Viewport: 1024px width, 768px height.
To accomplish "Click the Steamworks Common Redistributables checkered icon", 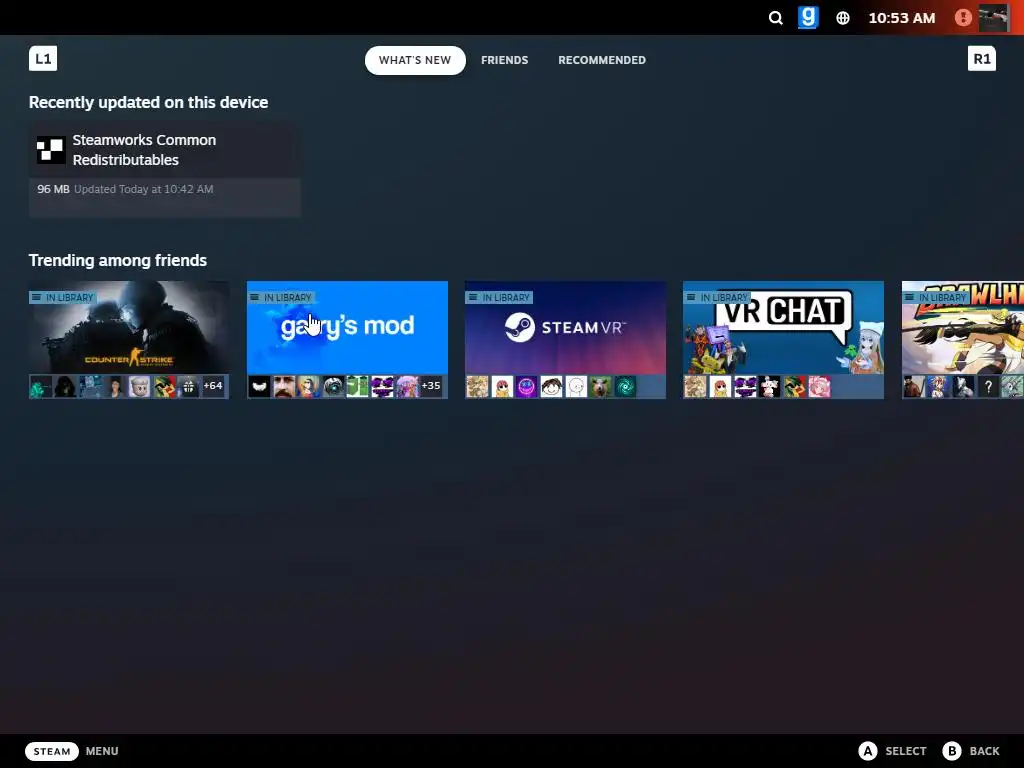I will pyautogui.click(x=50, y=150).
